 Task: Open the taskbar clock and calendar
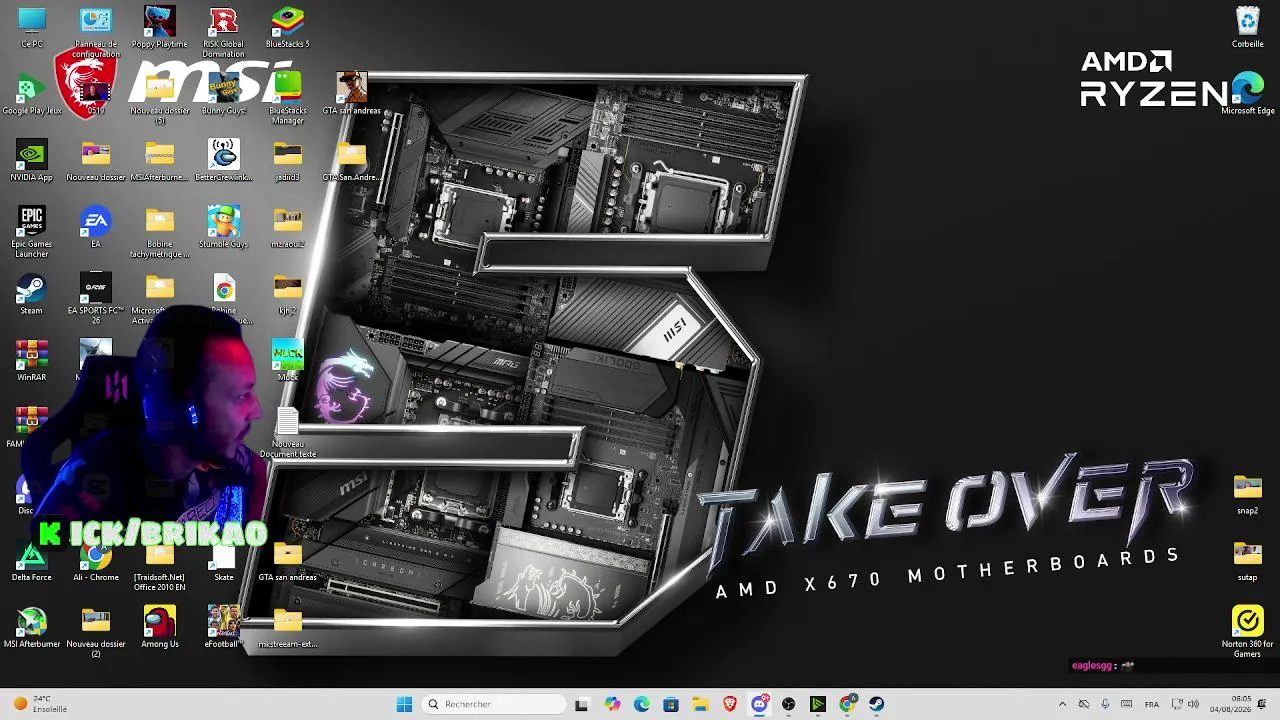(1230, 704)
